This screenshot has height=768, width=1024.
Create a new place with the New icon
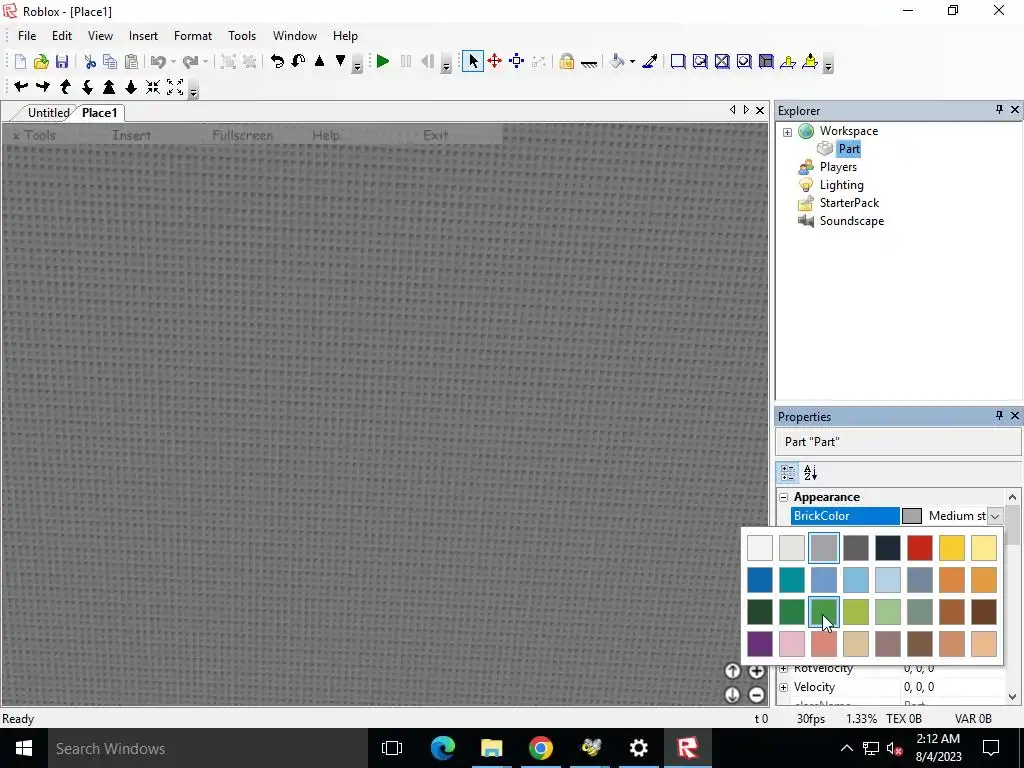(x=20, y=61)
